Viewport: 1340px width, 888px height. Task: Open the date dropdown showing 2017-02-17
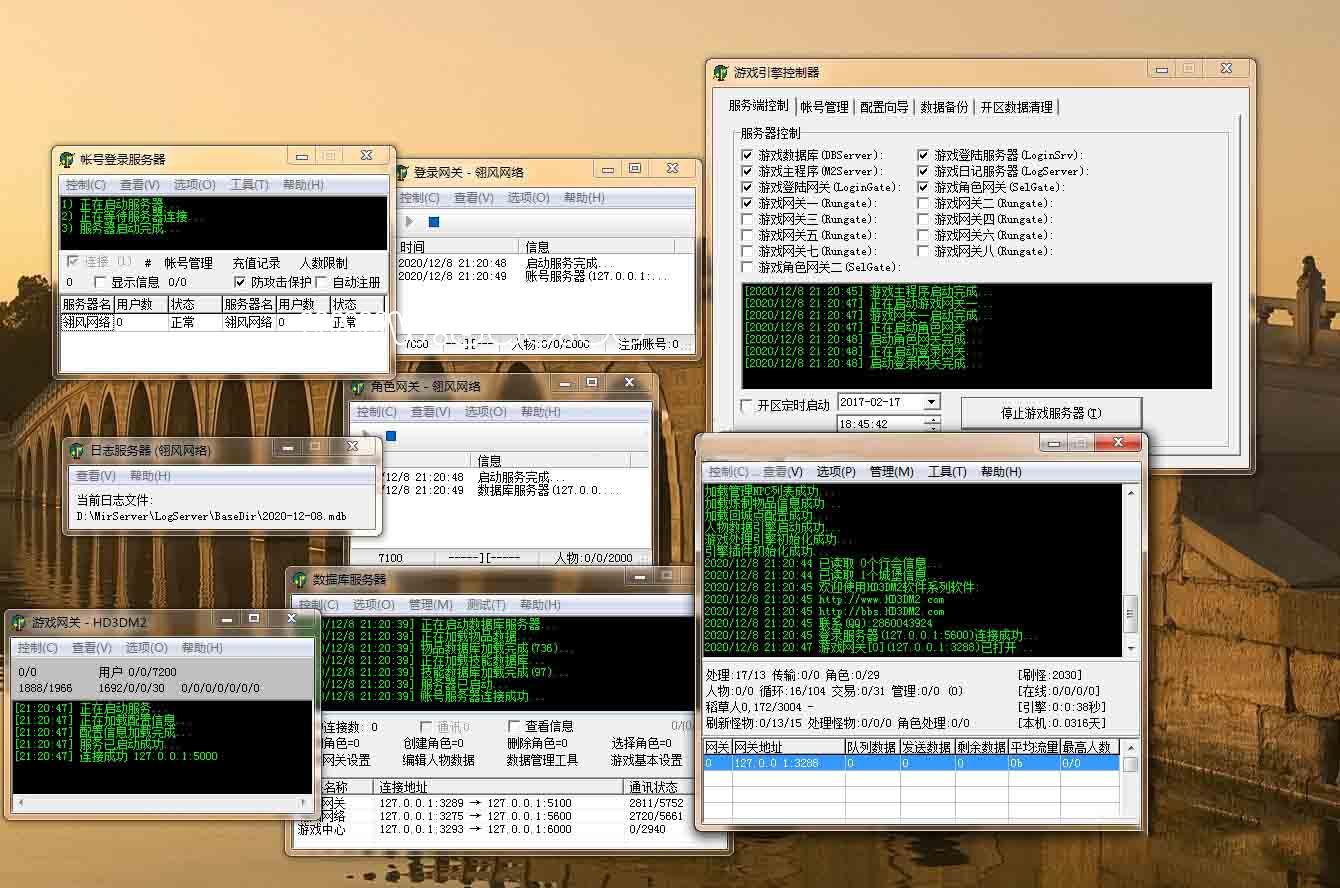931,402
